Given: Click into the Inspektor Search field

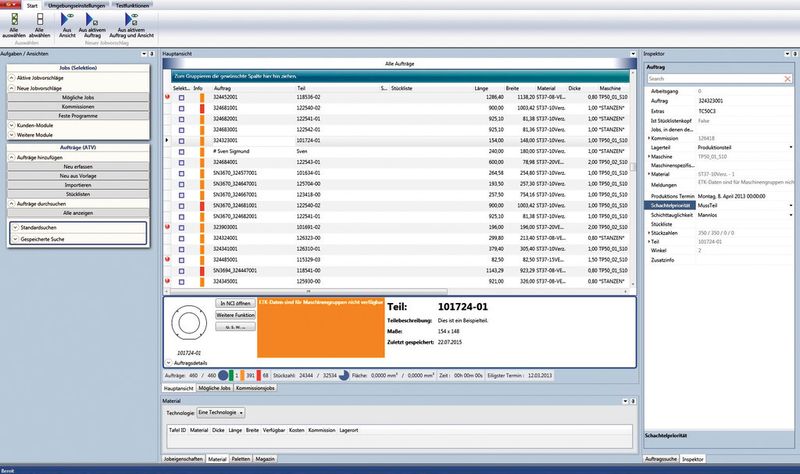Looking at the screenshot, I should pos(710,78).
